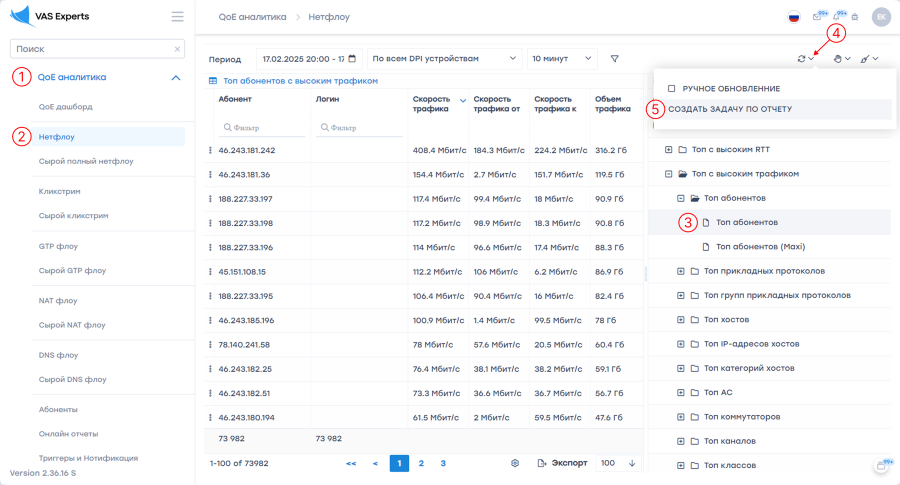
Task: Enable the Ручное обновление checkbox
Action: click(672, 89)
